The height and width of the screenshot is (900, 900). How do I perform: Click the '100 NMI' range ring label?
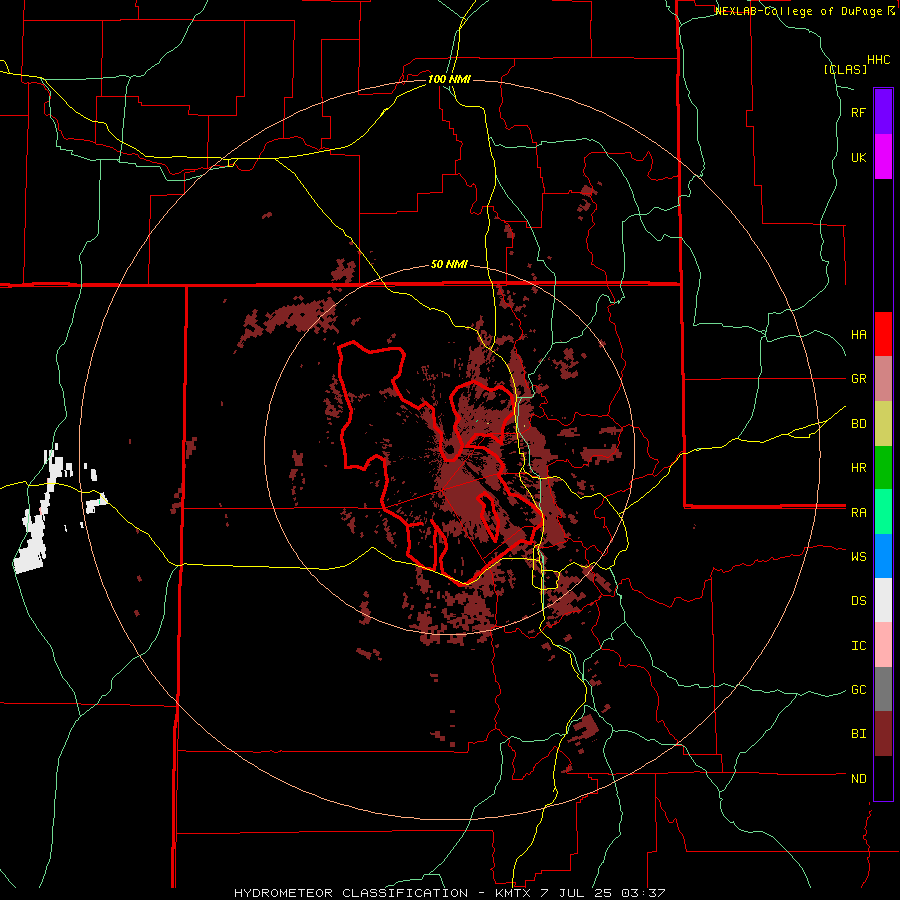449,79
